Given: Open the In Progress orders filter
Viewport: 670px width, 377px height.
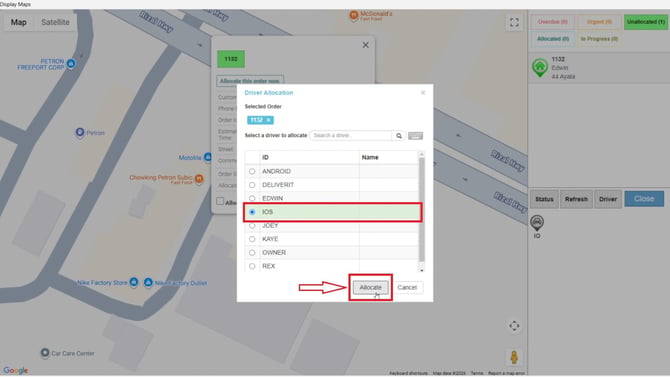Looking at the screenshot, I should [x=599, y=39].
